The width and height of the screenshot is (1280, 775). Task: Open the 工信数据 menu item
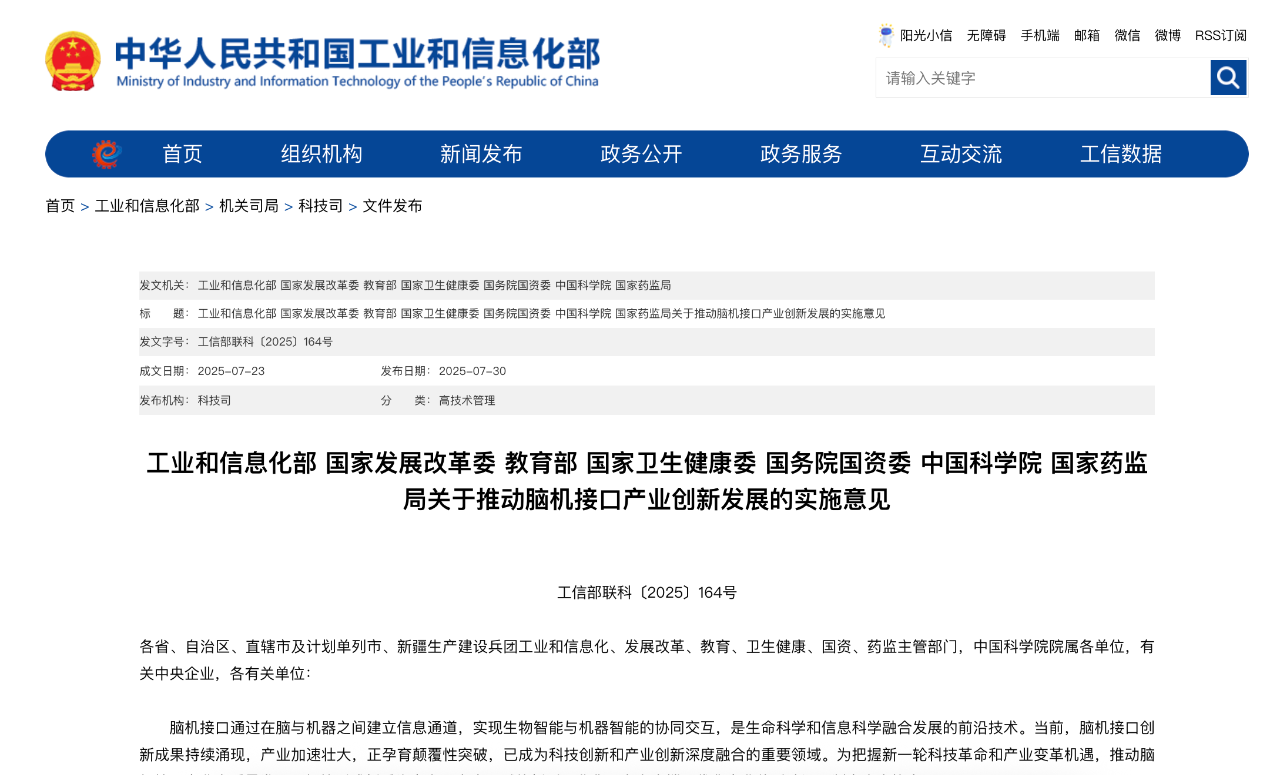point(1121,154)
